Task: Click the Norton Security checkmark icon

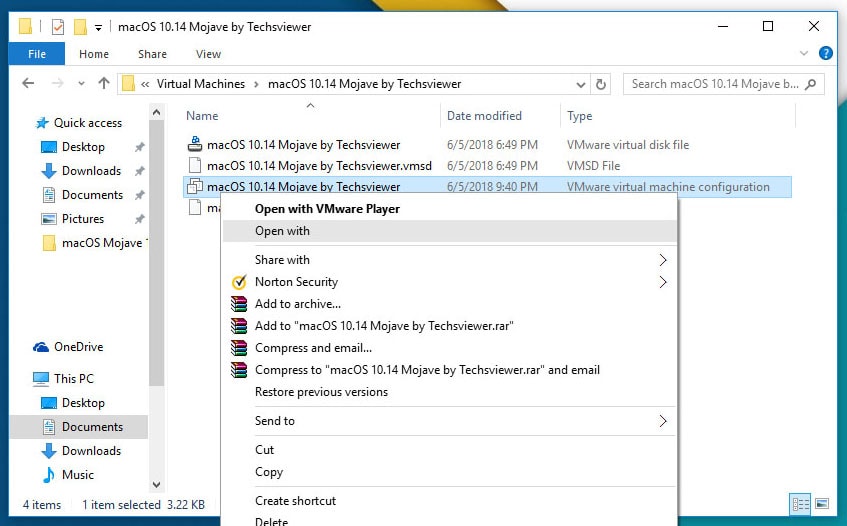Action: point(238,282)
